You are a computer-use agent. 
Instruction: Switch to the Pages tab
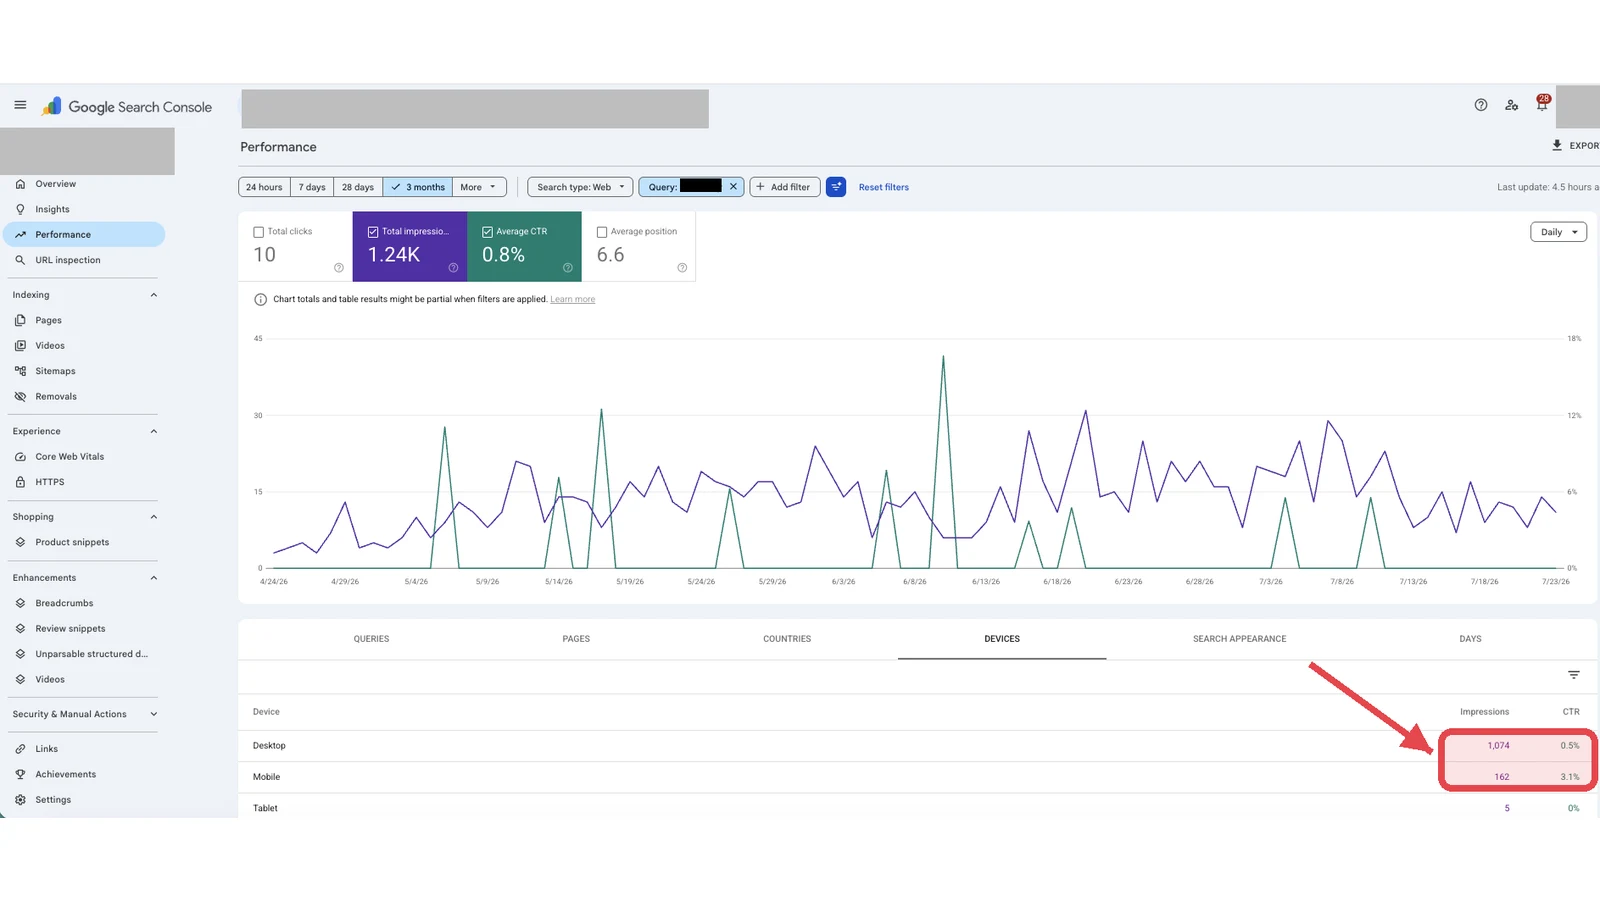576,639
